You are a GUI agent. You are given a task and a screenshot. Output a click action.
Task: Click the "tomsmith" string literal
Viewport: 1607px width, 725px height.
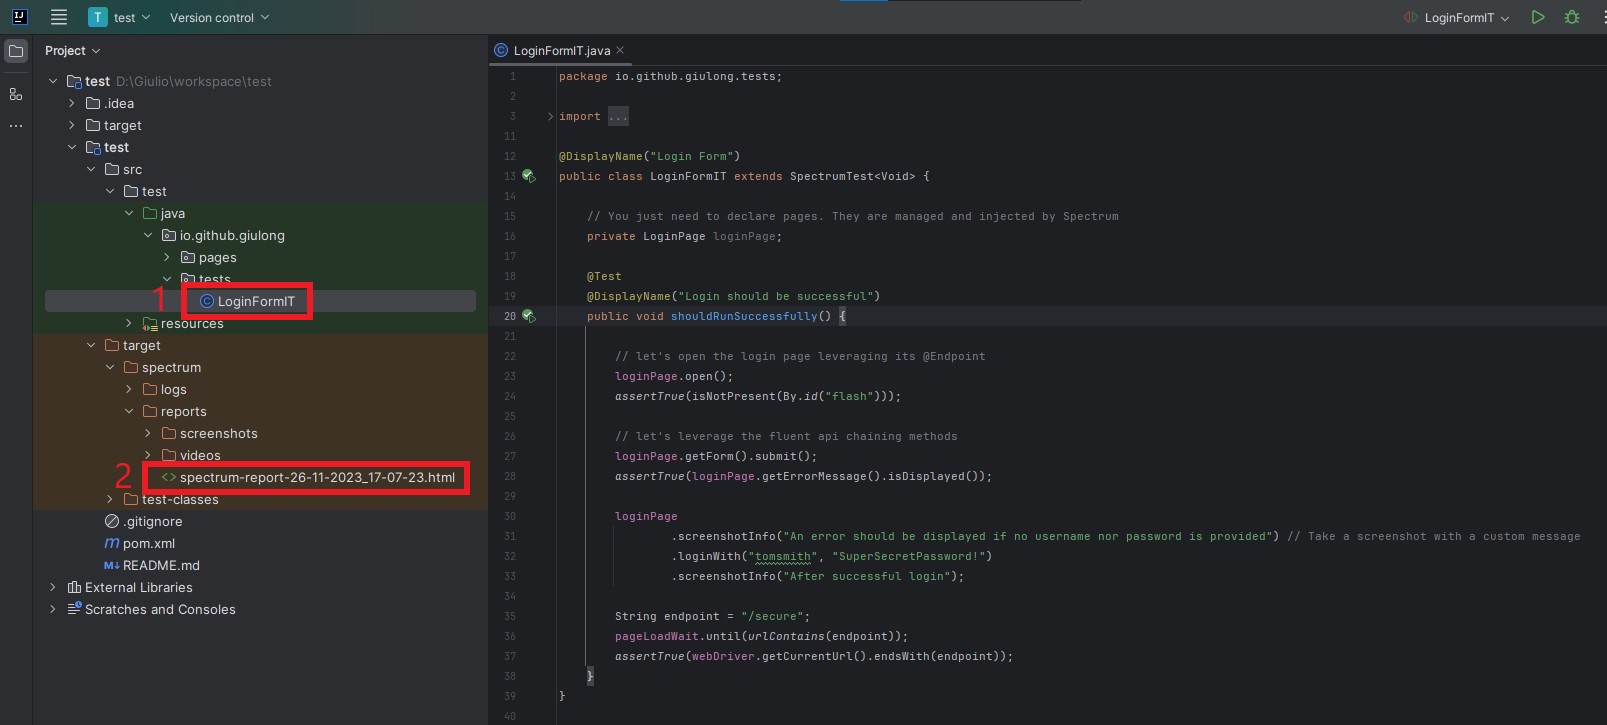click(782, 556)
